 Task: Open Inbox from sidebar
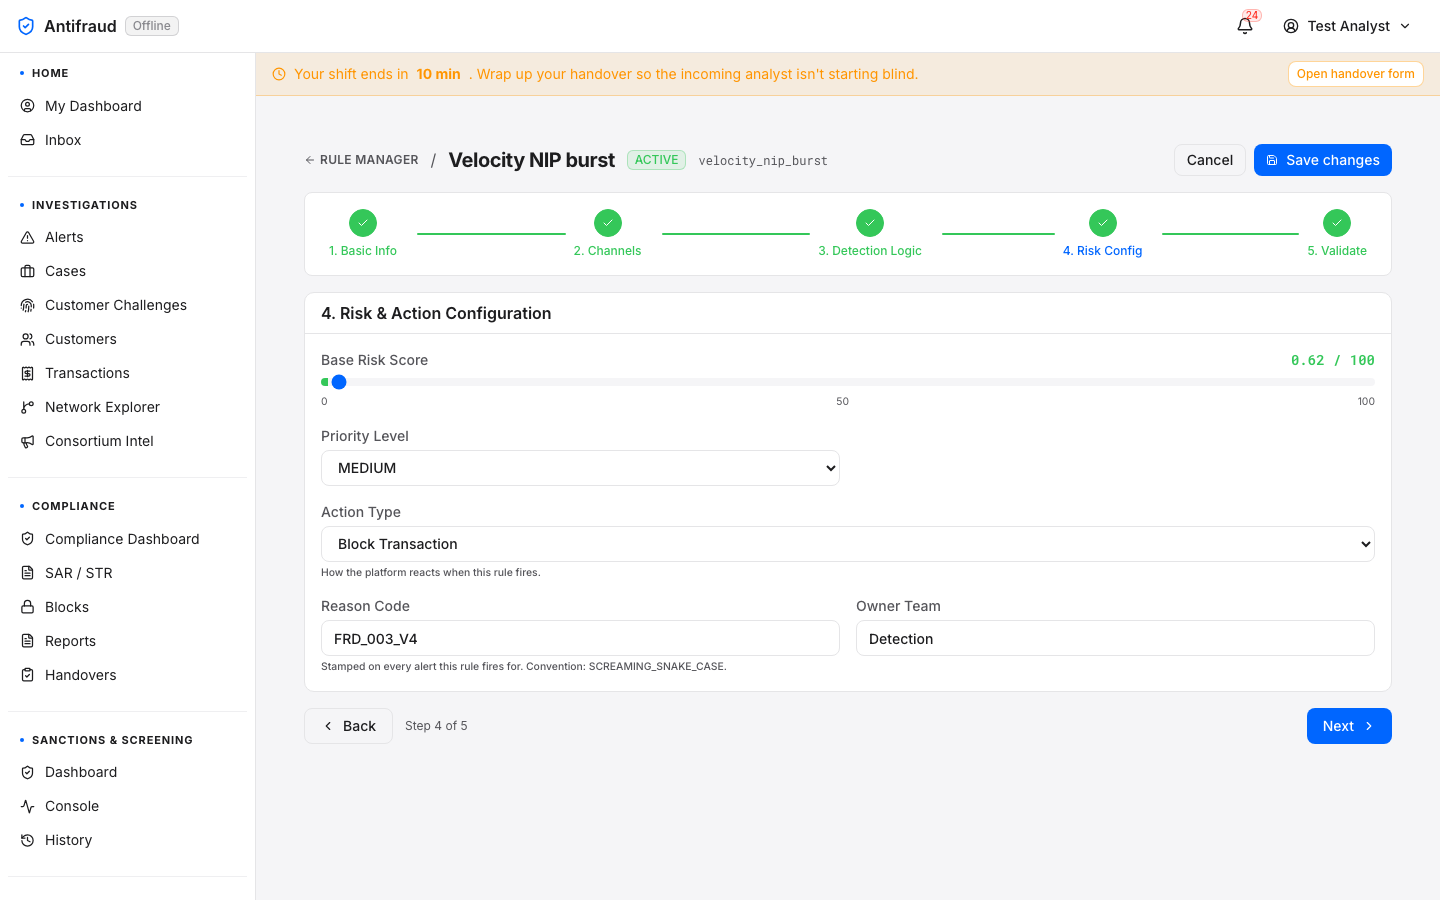pyautogui.click(x=128, y=140)
